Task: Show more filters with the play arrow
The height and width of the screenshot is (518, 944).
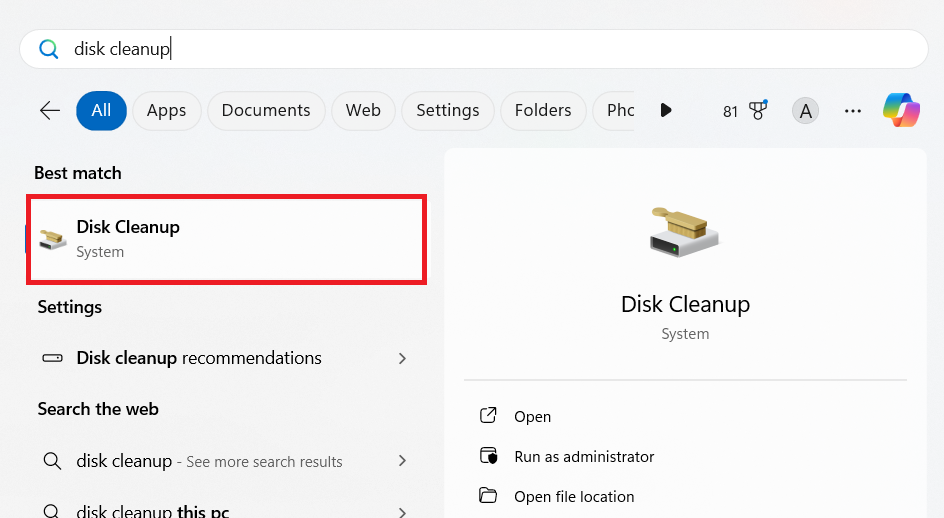Action: (x=665, y=110)
